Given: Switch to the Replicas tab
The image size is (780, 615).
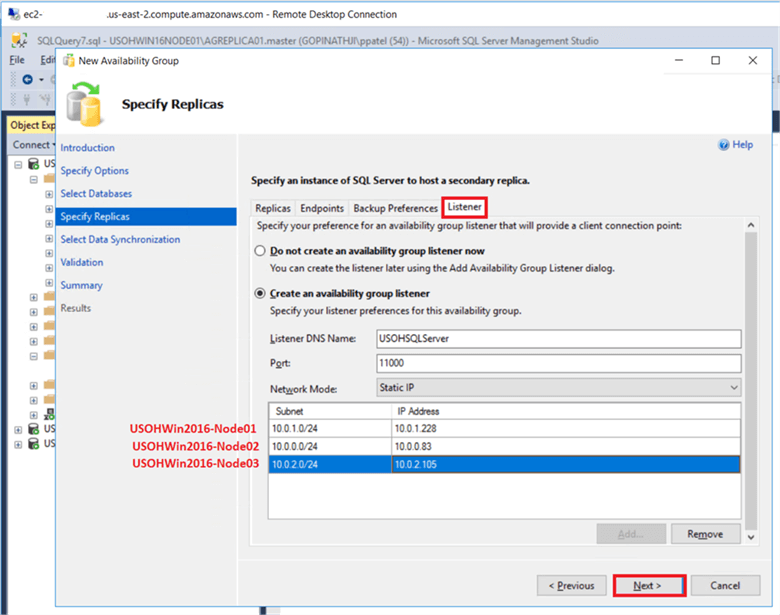Looking at the screenshot, I should click(273, 208).
